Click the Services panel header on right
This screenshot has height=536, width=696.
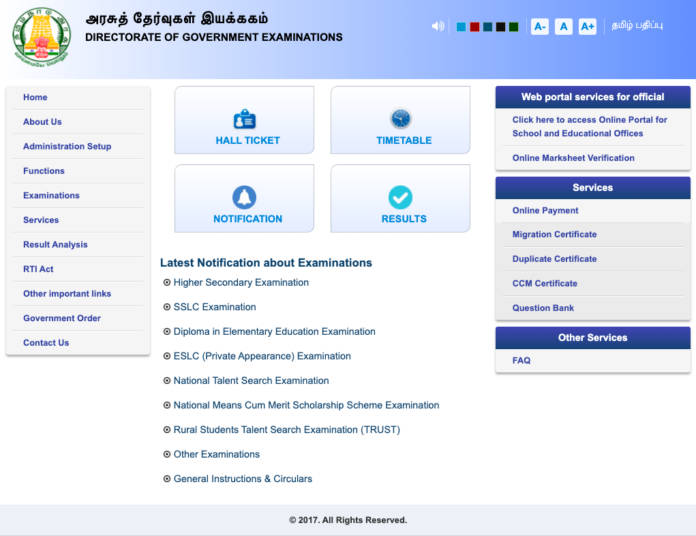(x=593, y=188)
